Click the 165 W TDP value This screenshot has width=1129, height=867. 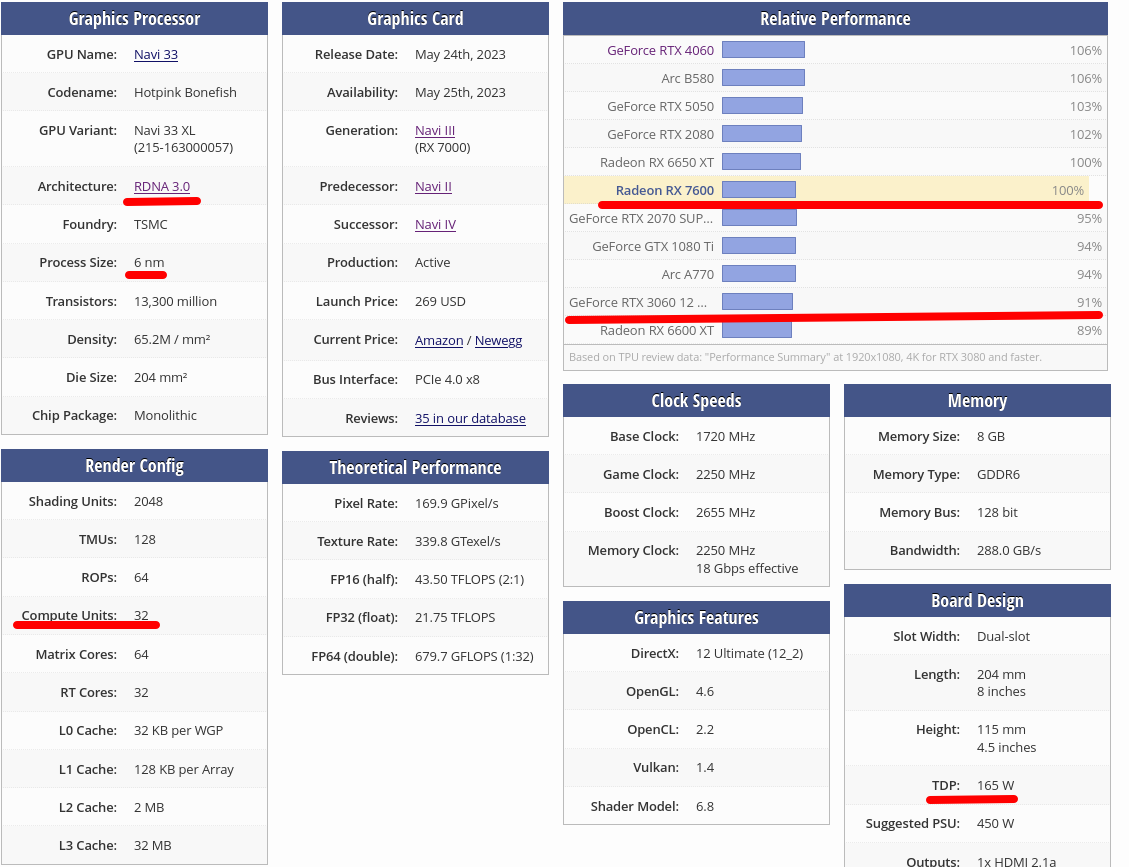(995, 786)
